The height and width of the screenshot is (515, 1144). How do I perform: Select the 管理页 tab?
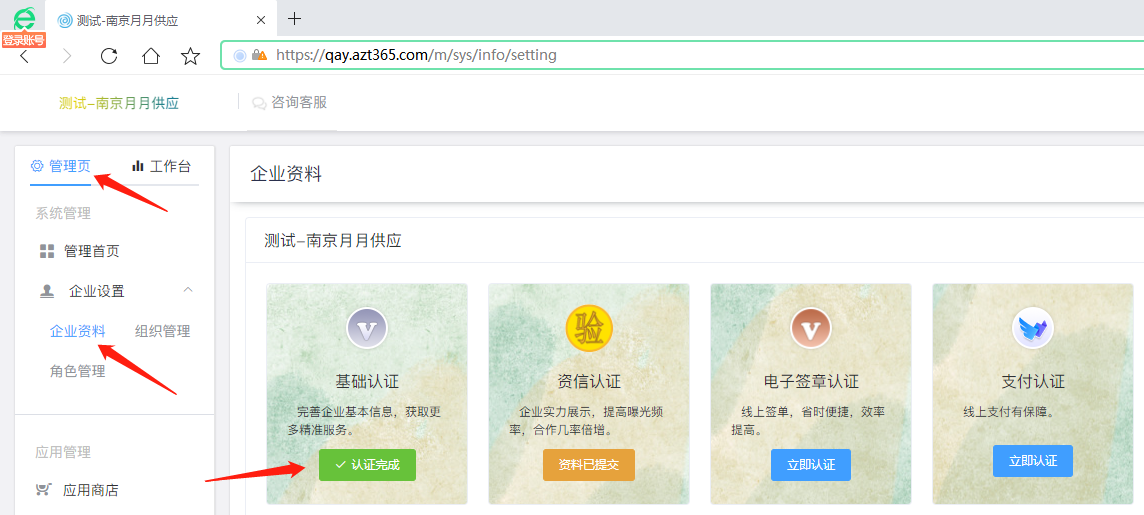point(61,166)
